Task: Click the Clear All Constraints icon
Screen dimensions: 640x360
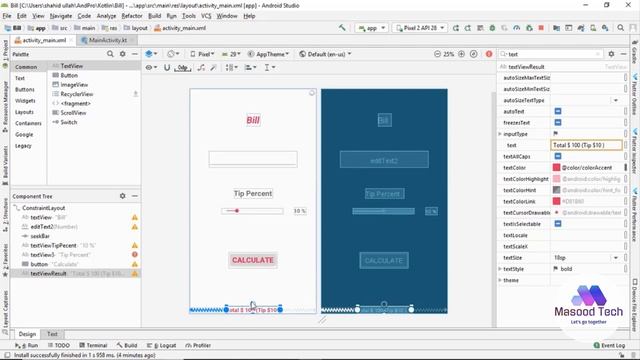Action: tap(201, 67)
